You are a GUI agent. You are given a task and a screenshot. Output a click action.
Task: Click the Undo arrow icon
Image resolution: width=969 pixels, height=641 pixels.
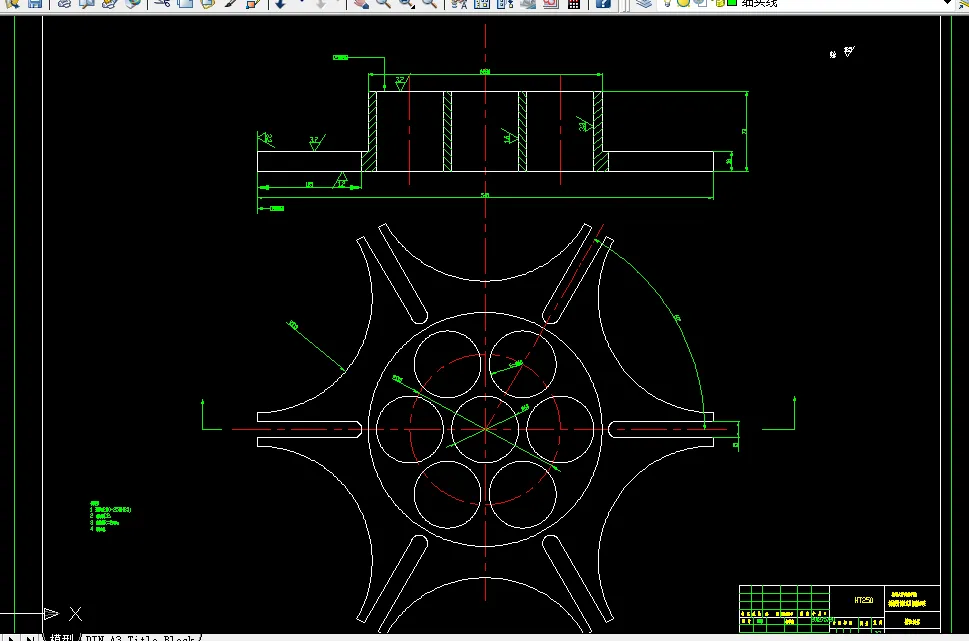pyautogui.click(x=281, y=3)
